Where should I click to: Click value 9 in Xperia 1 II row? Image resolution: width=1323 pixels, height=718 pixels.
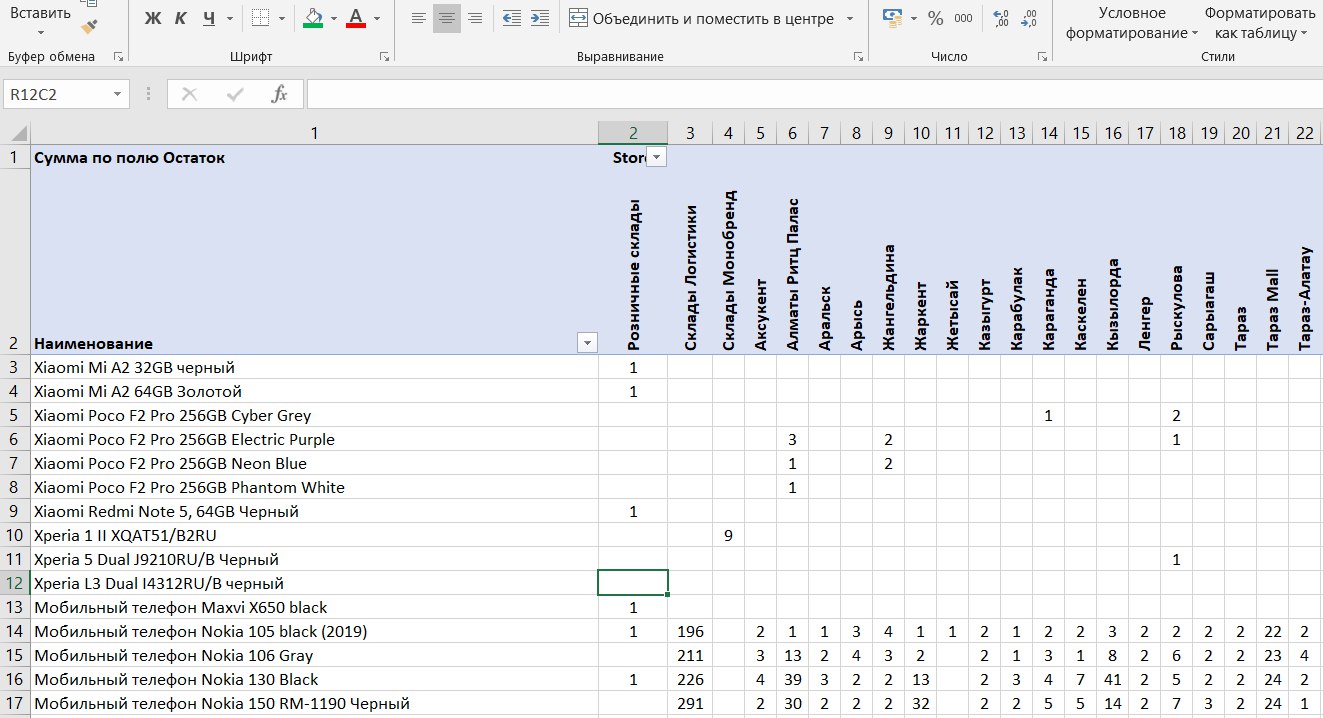pos(728,536)
